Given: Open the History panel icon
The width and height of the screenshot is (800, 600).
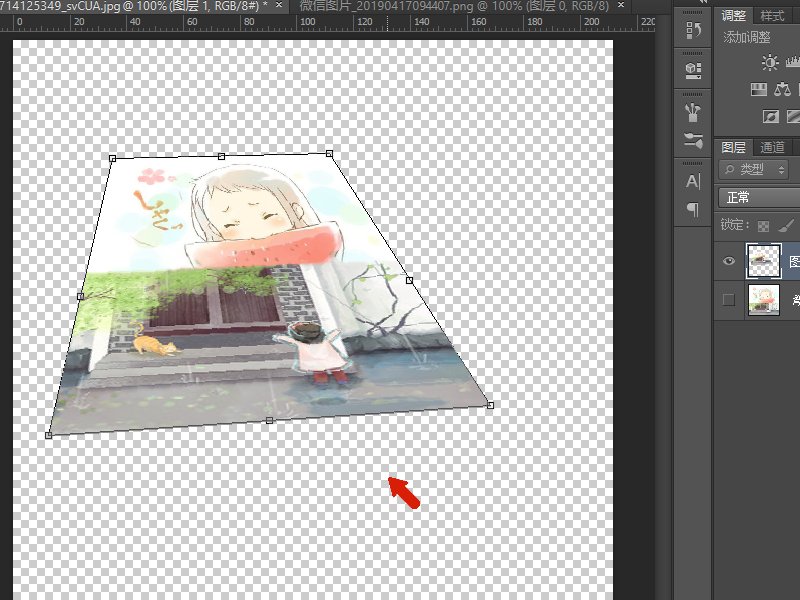Looking at the screenshot, I should (692, 31).
